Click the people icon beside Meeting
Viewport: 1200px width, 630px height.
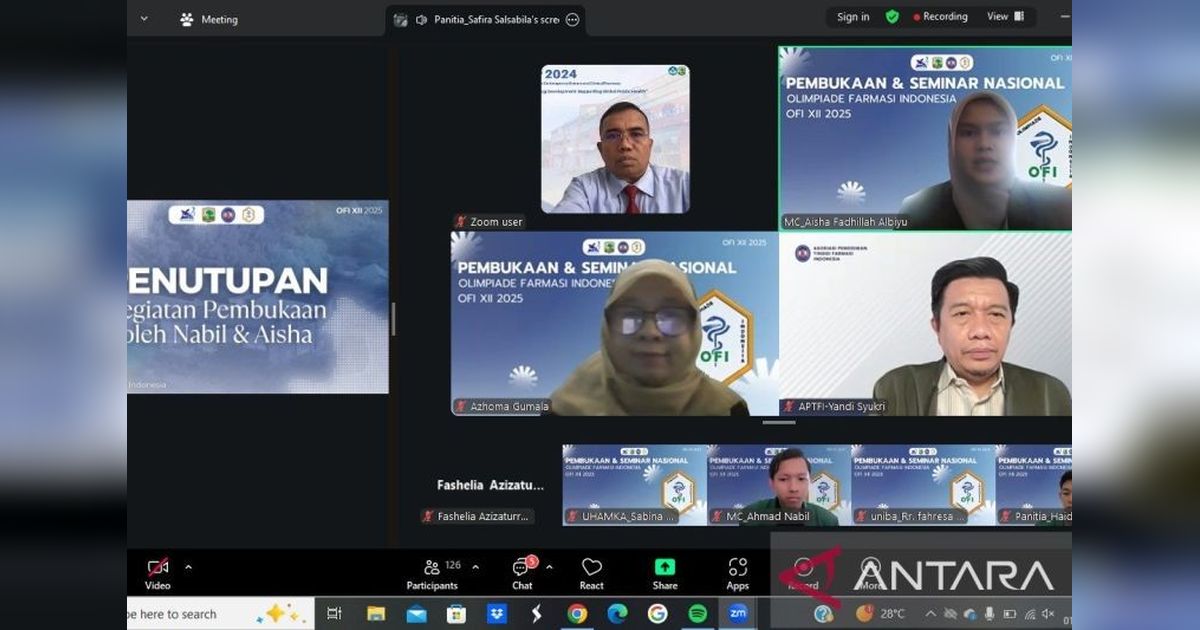click(186, 19)
